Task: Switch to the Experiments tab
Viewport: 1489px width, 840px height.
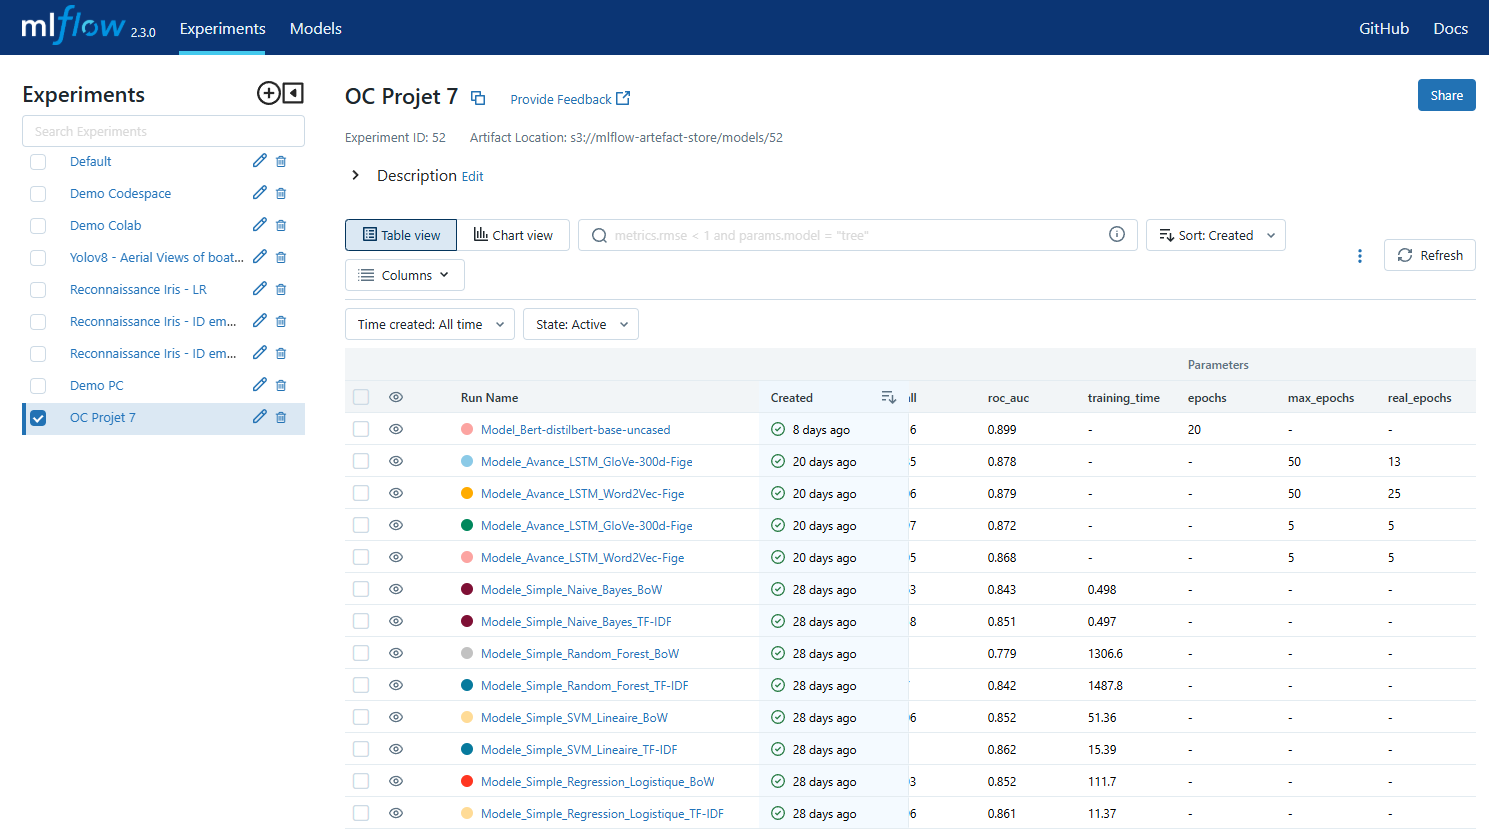Action: [222, 28]
